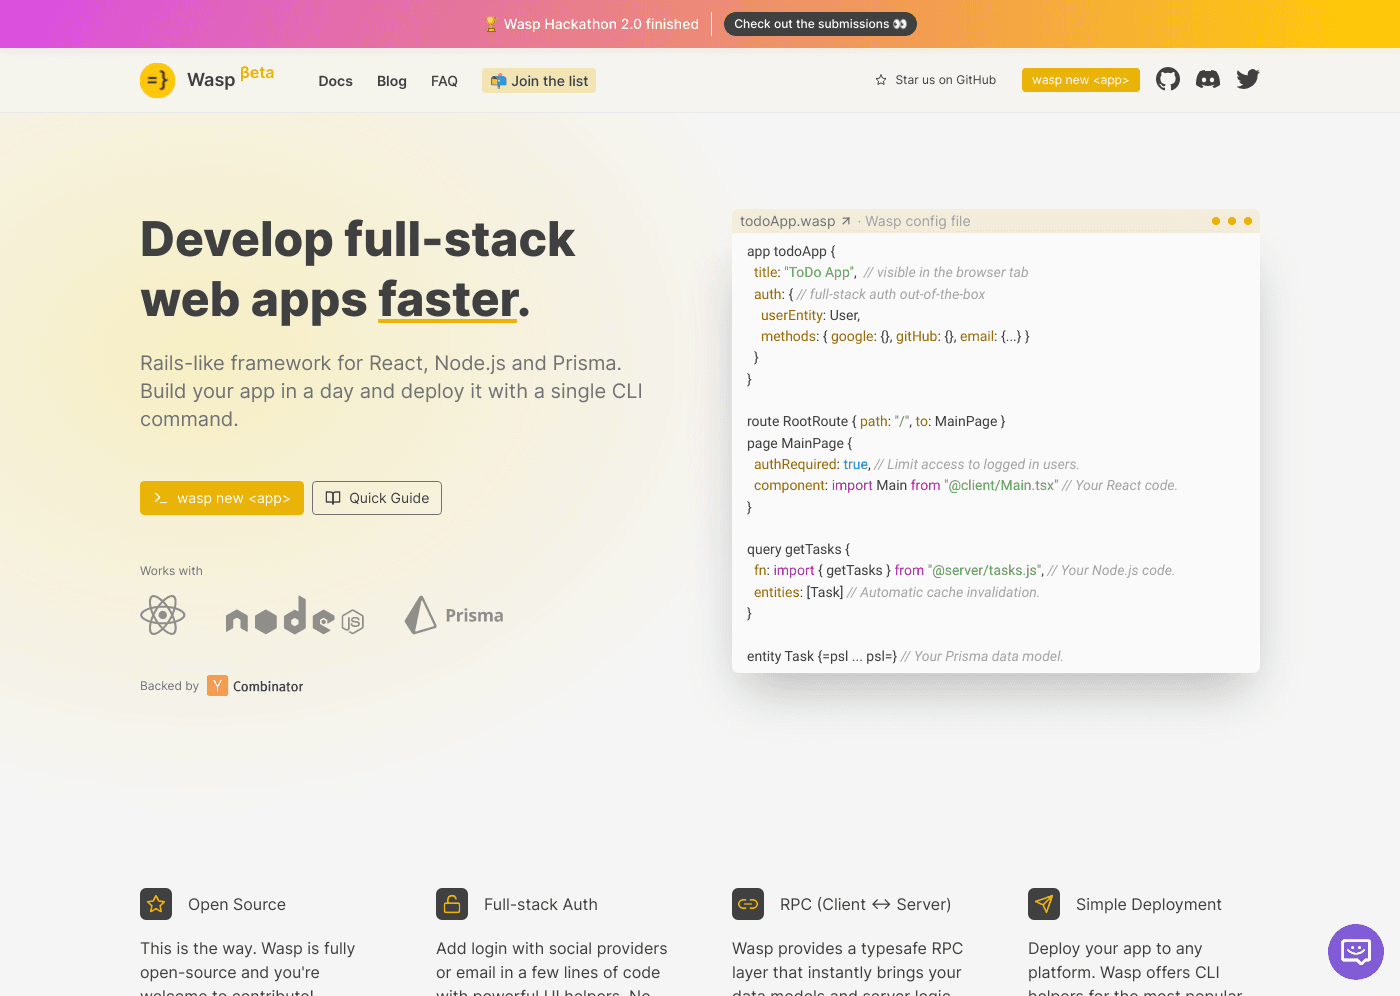Click the Backed by label

pyautogui.click(x=169, y=686)
